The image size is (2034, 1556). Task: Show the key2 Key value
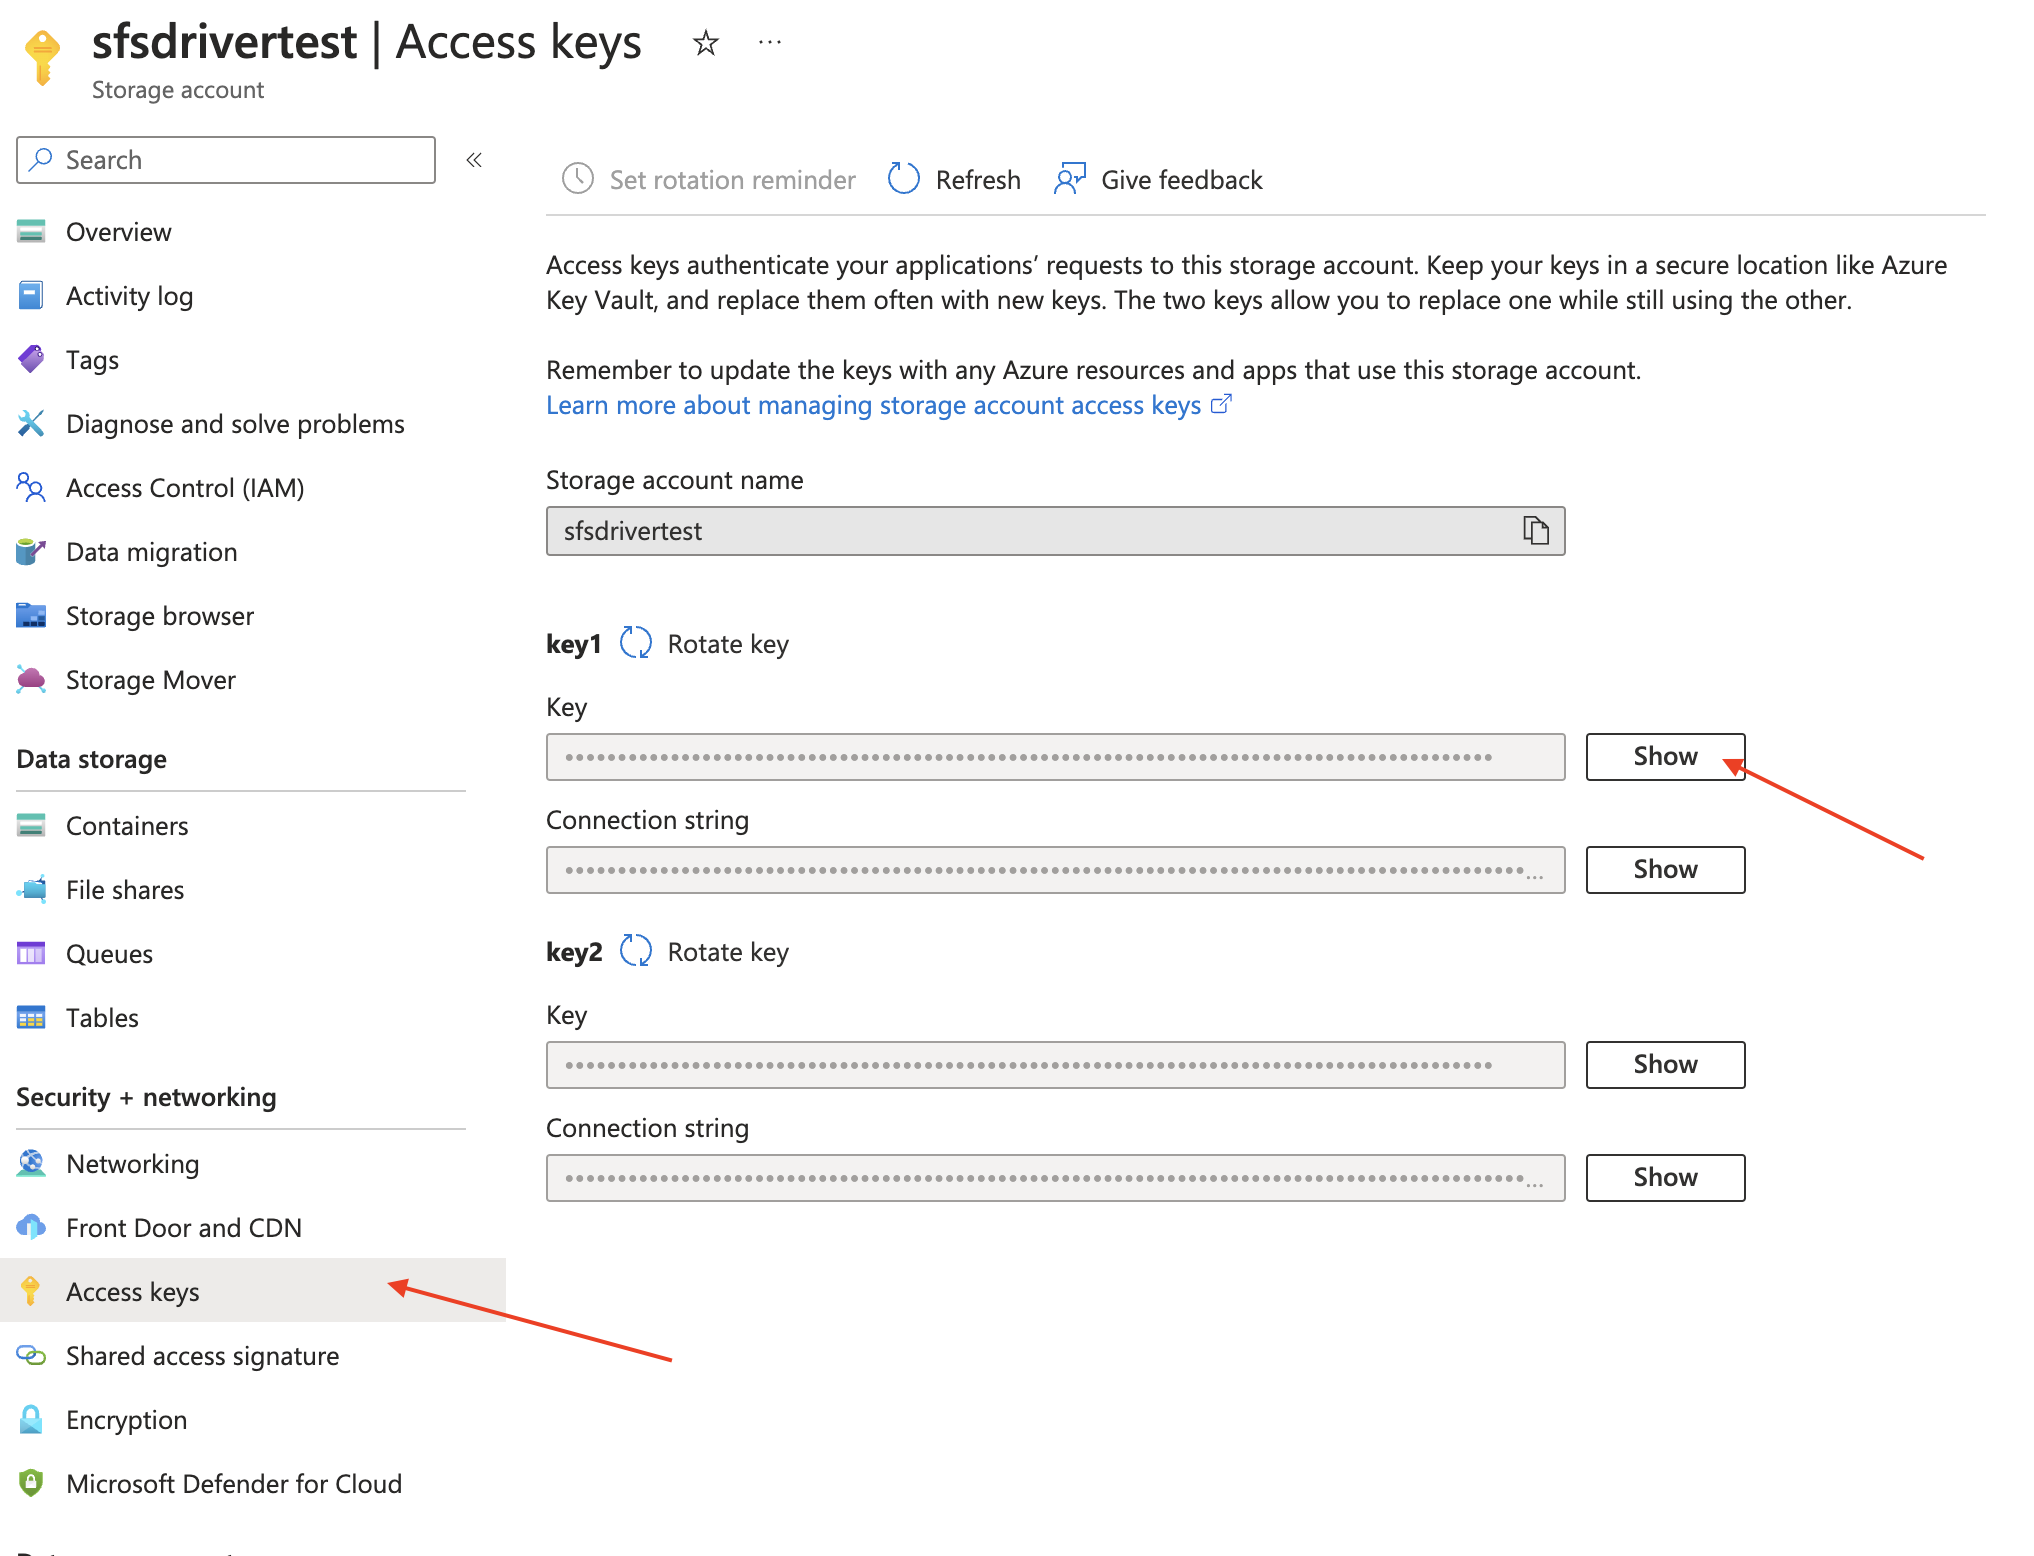[x=1665, y=1065]
